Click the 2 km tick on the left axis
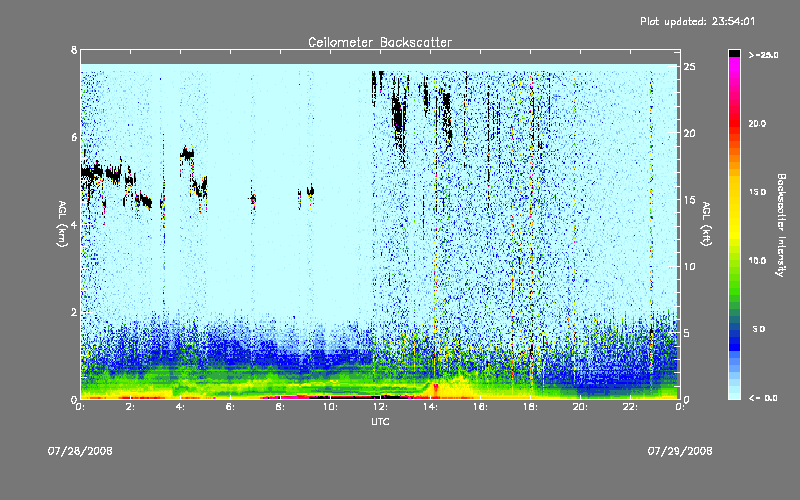The image size is (800, 500). point(74,312)
